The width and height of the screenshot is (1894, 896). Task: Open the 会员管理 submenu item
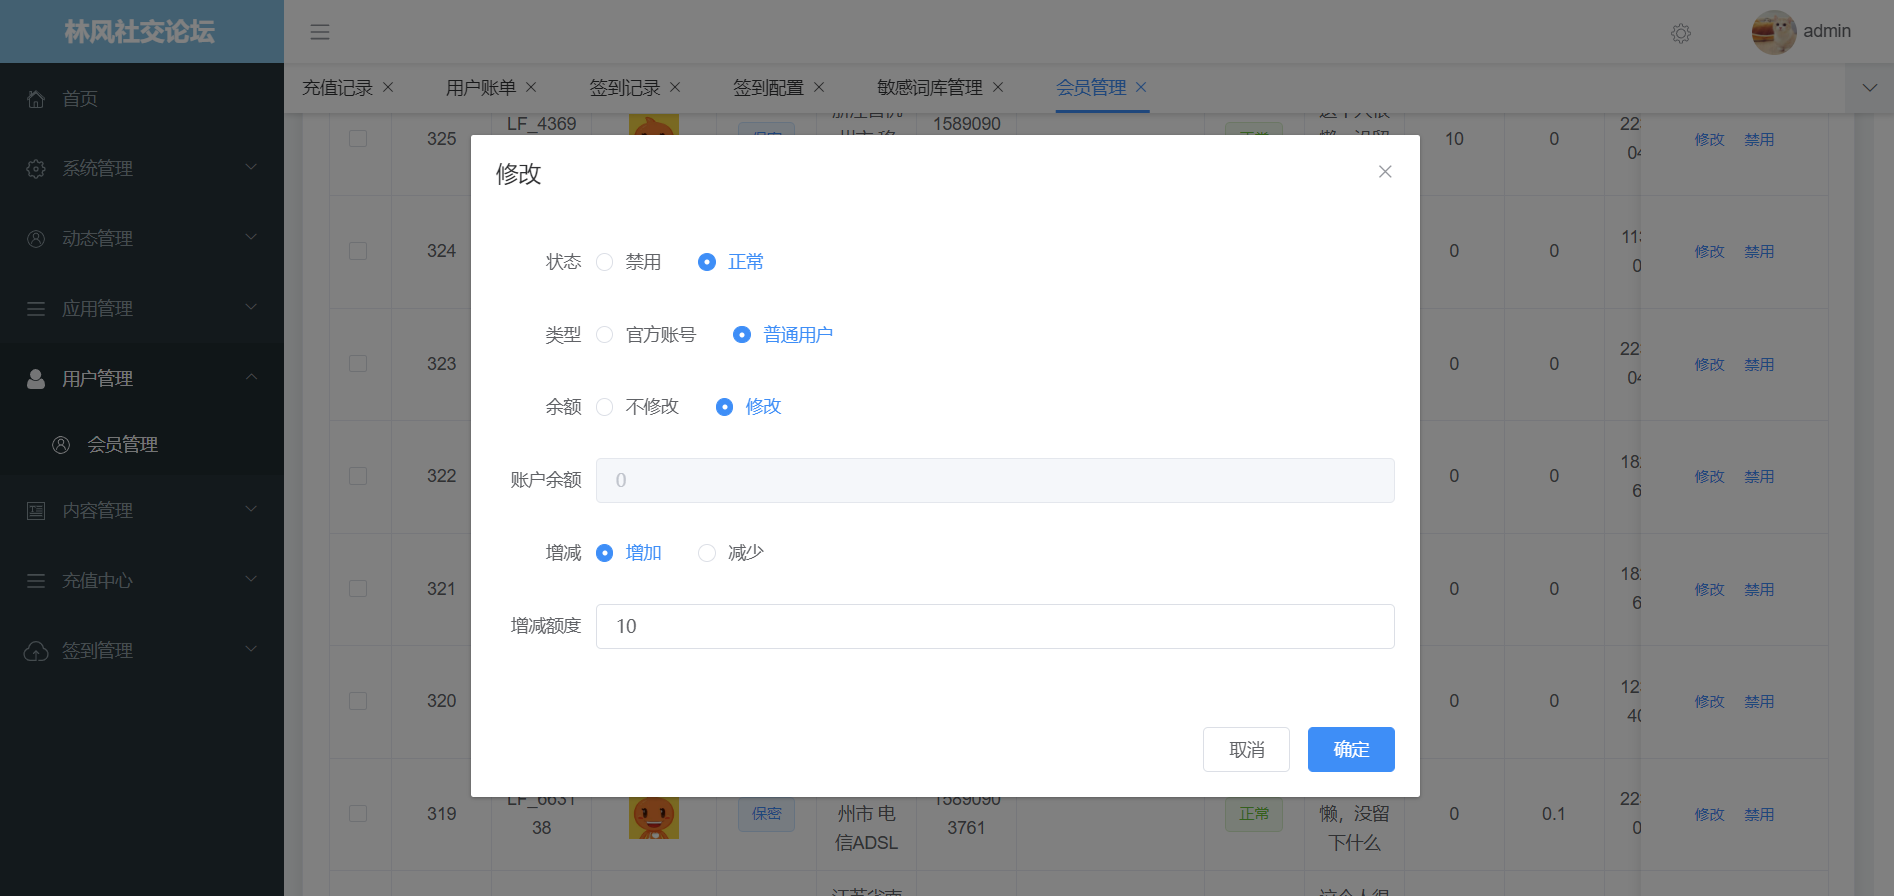click(x=122, y=445)
